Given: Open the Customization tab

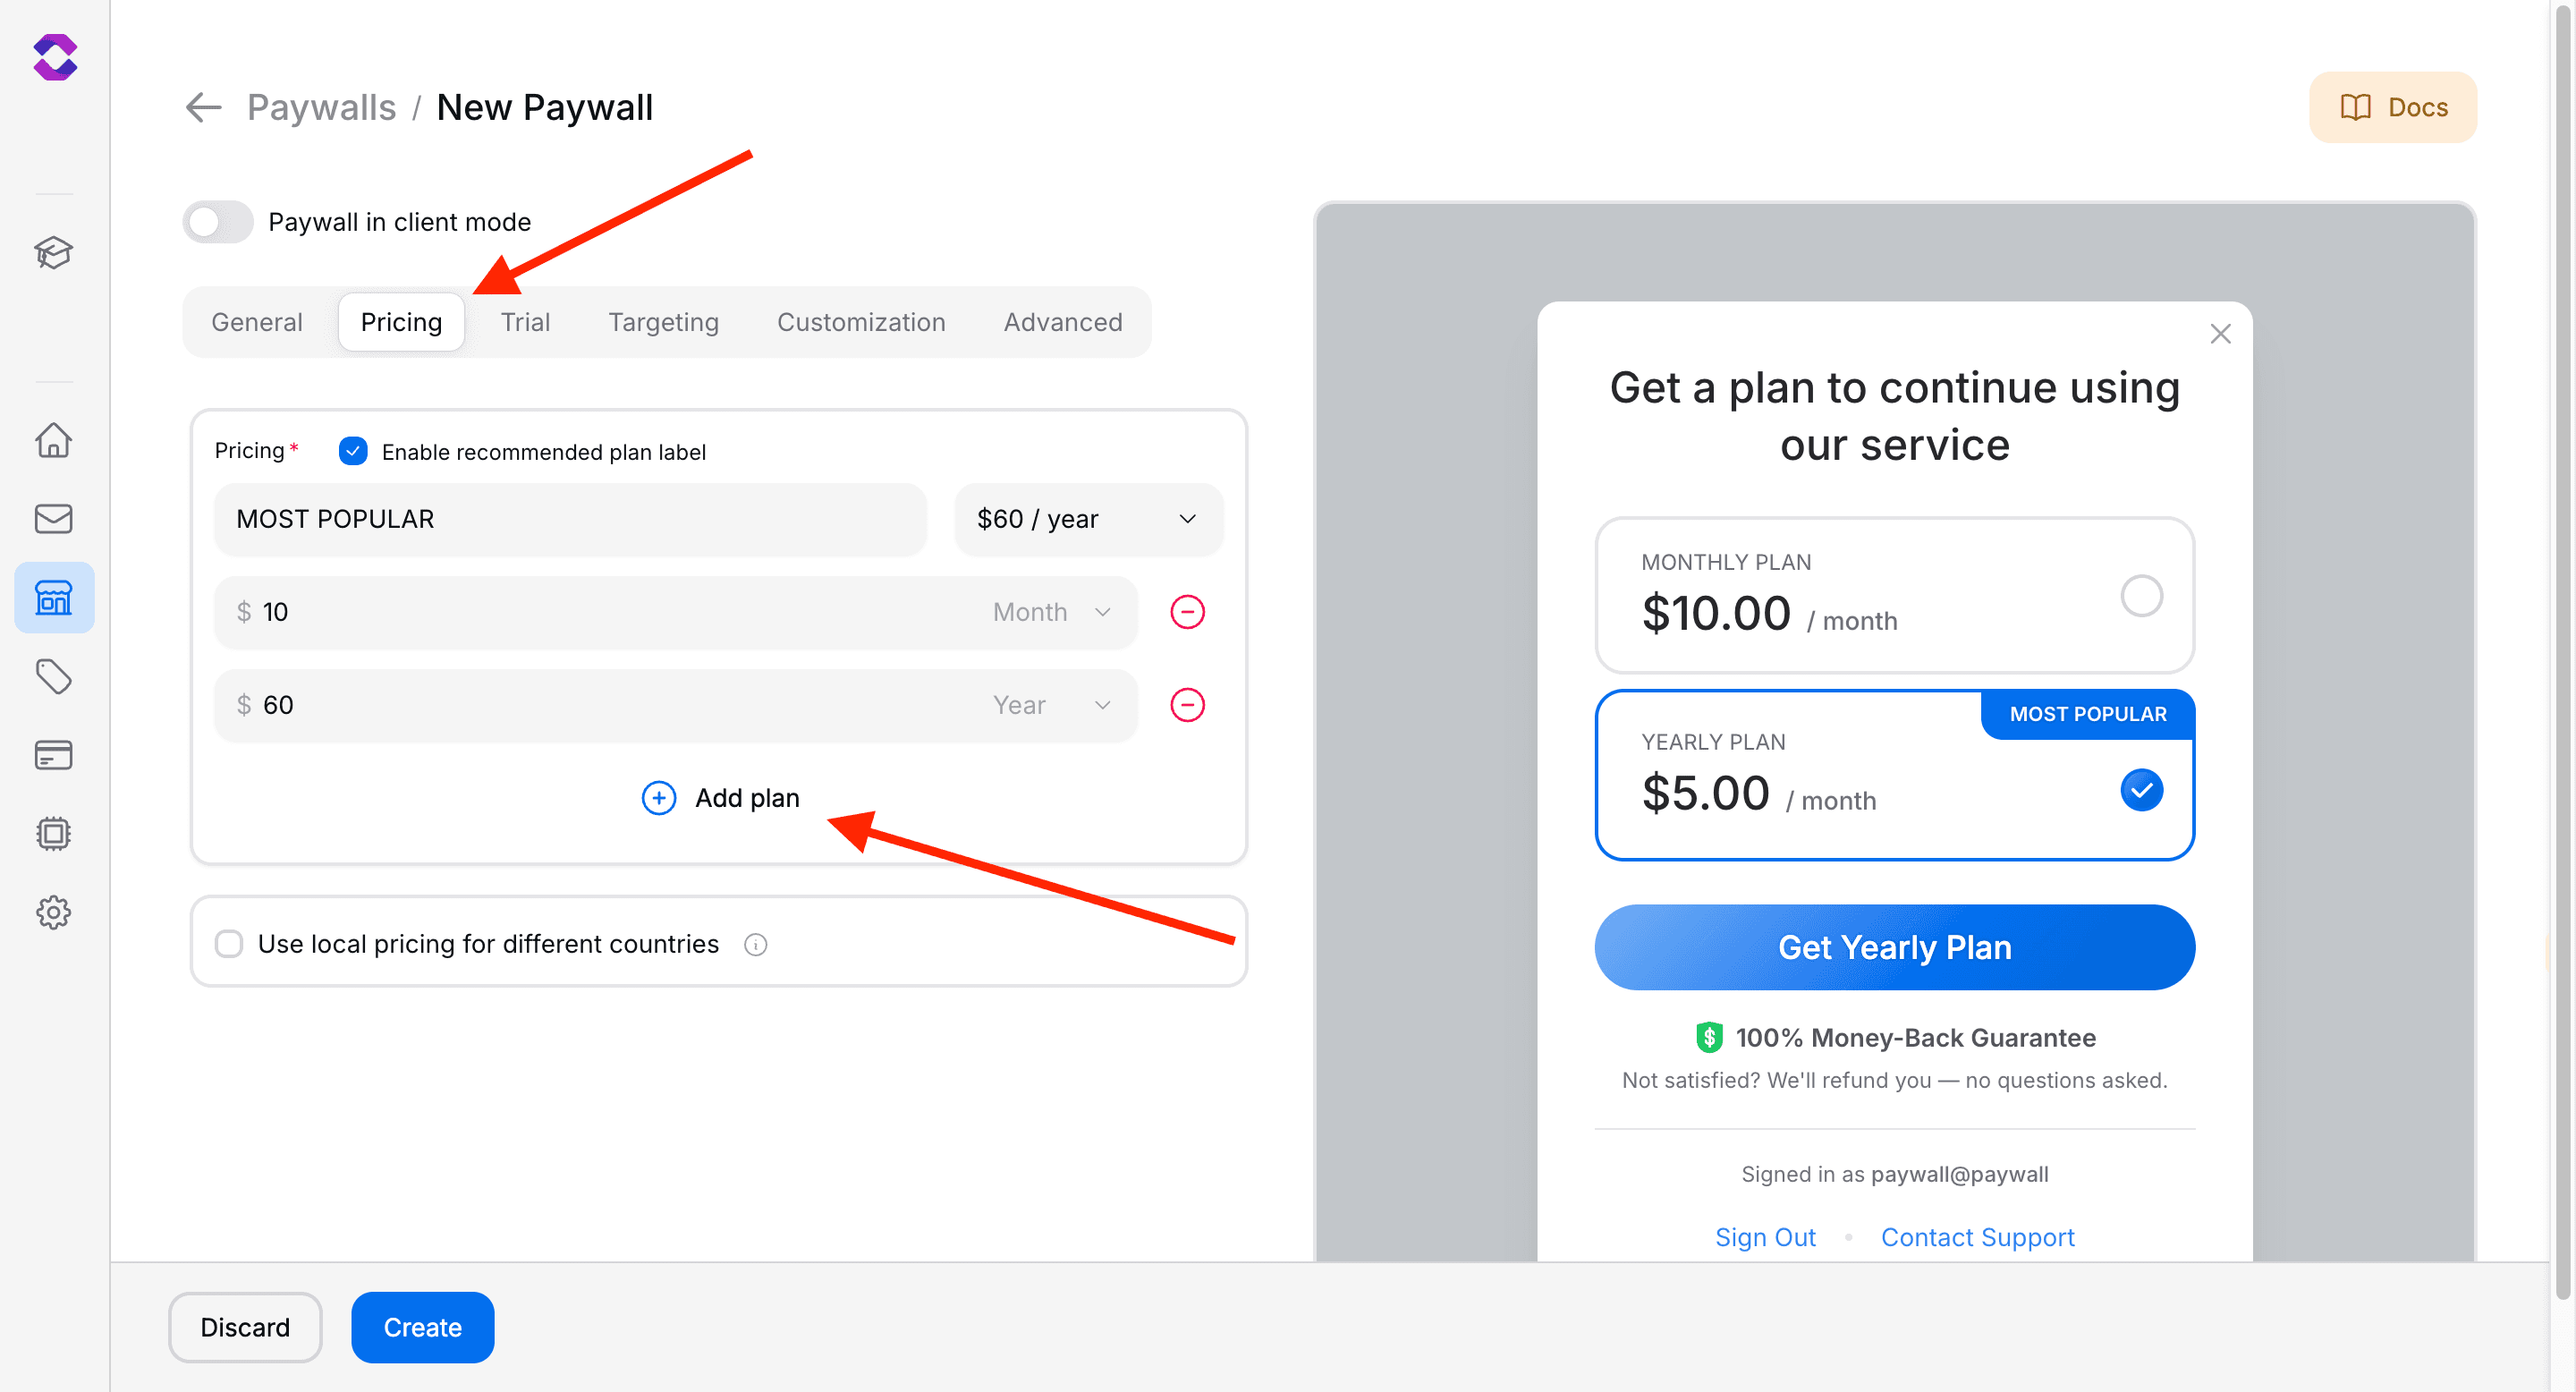Looking at the screenshot, I should click(861, 322).
